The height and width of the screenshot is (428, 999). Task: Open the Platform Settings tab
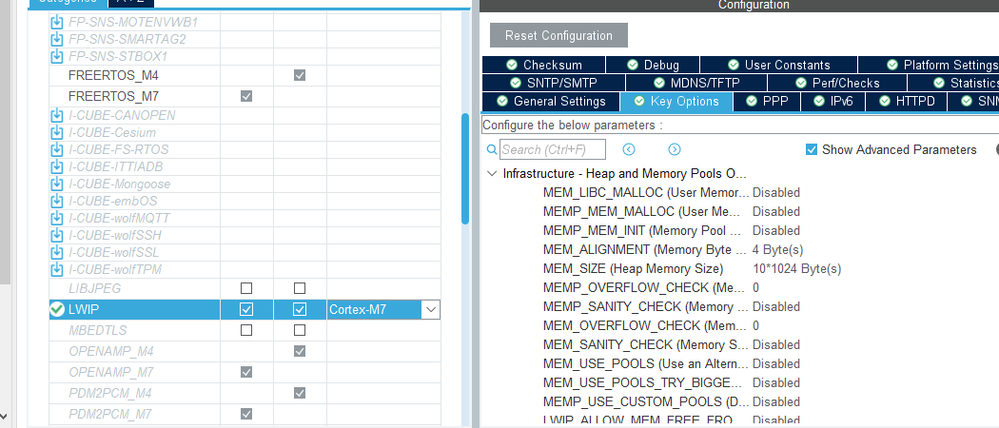tap(928, 65)
